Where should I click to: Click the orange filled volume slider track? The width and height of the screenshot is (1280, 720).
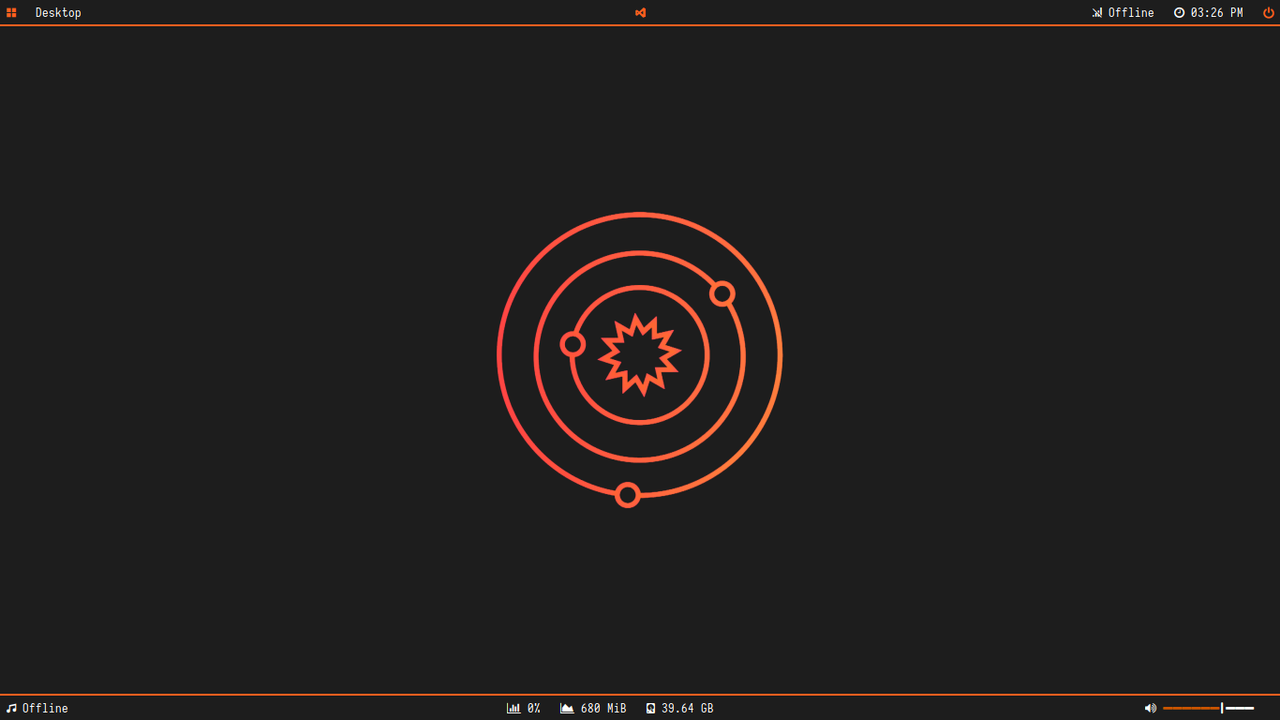(x=1190, y=708)
